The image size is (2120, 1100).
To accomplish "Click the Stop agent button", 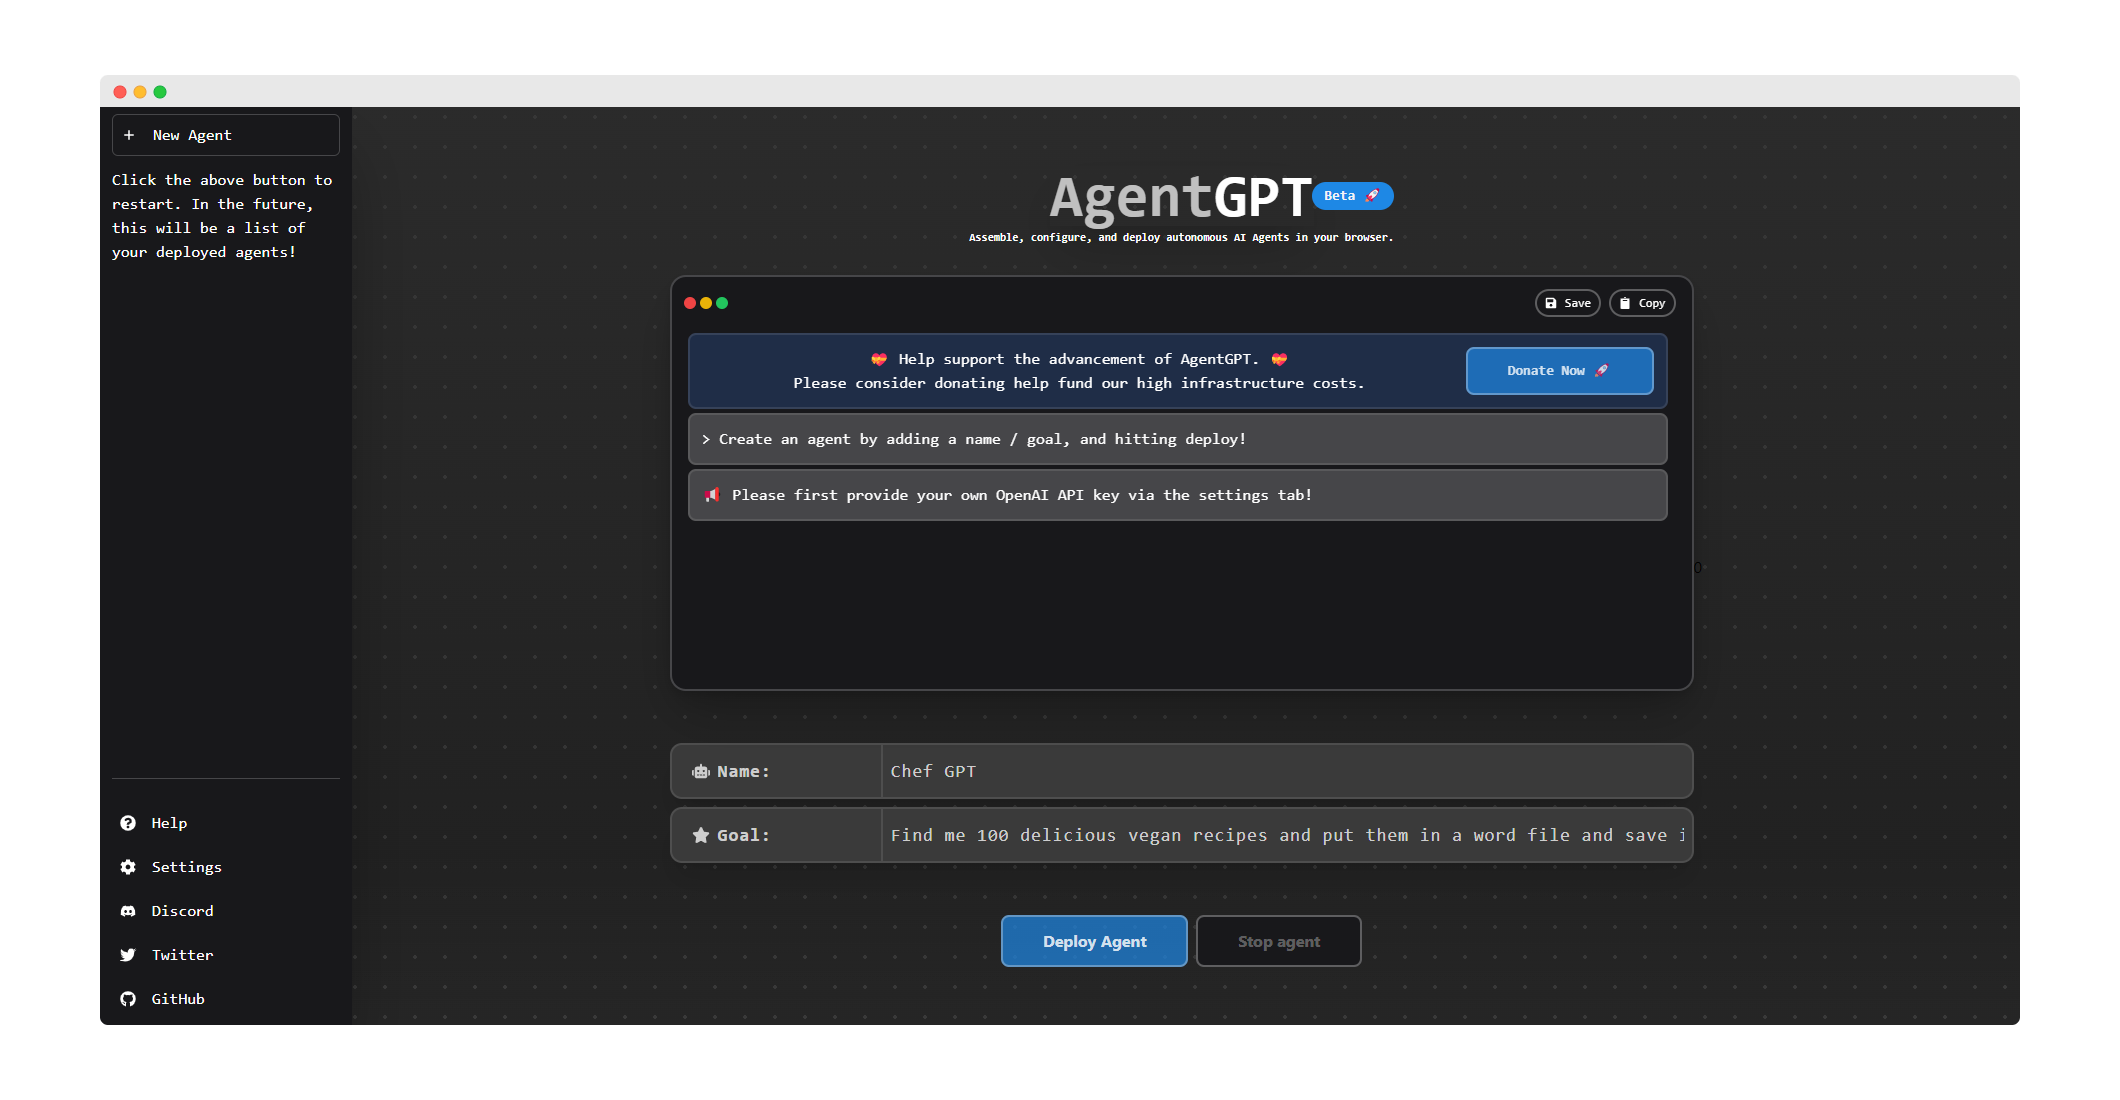I will [1278, 941].
